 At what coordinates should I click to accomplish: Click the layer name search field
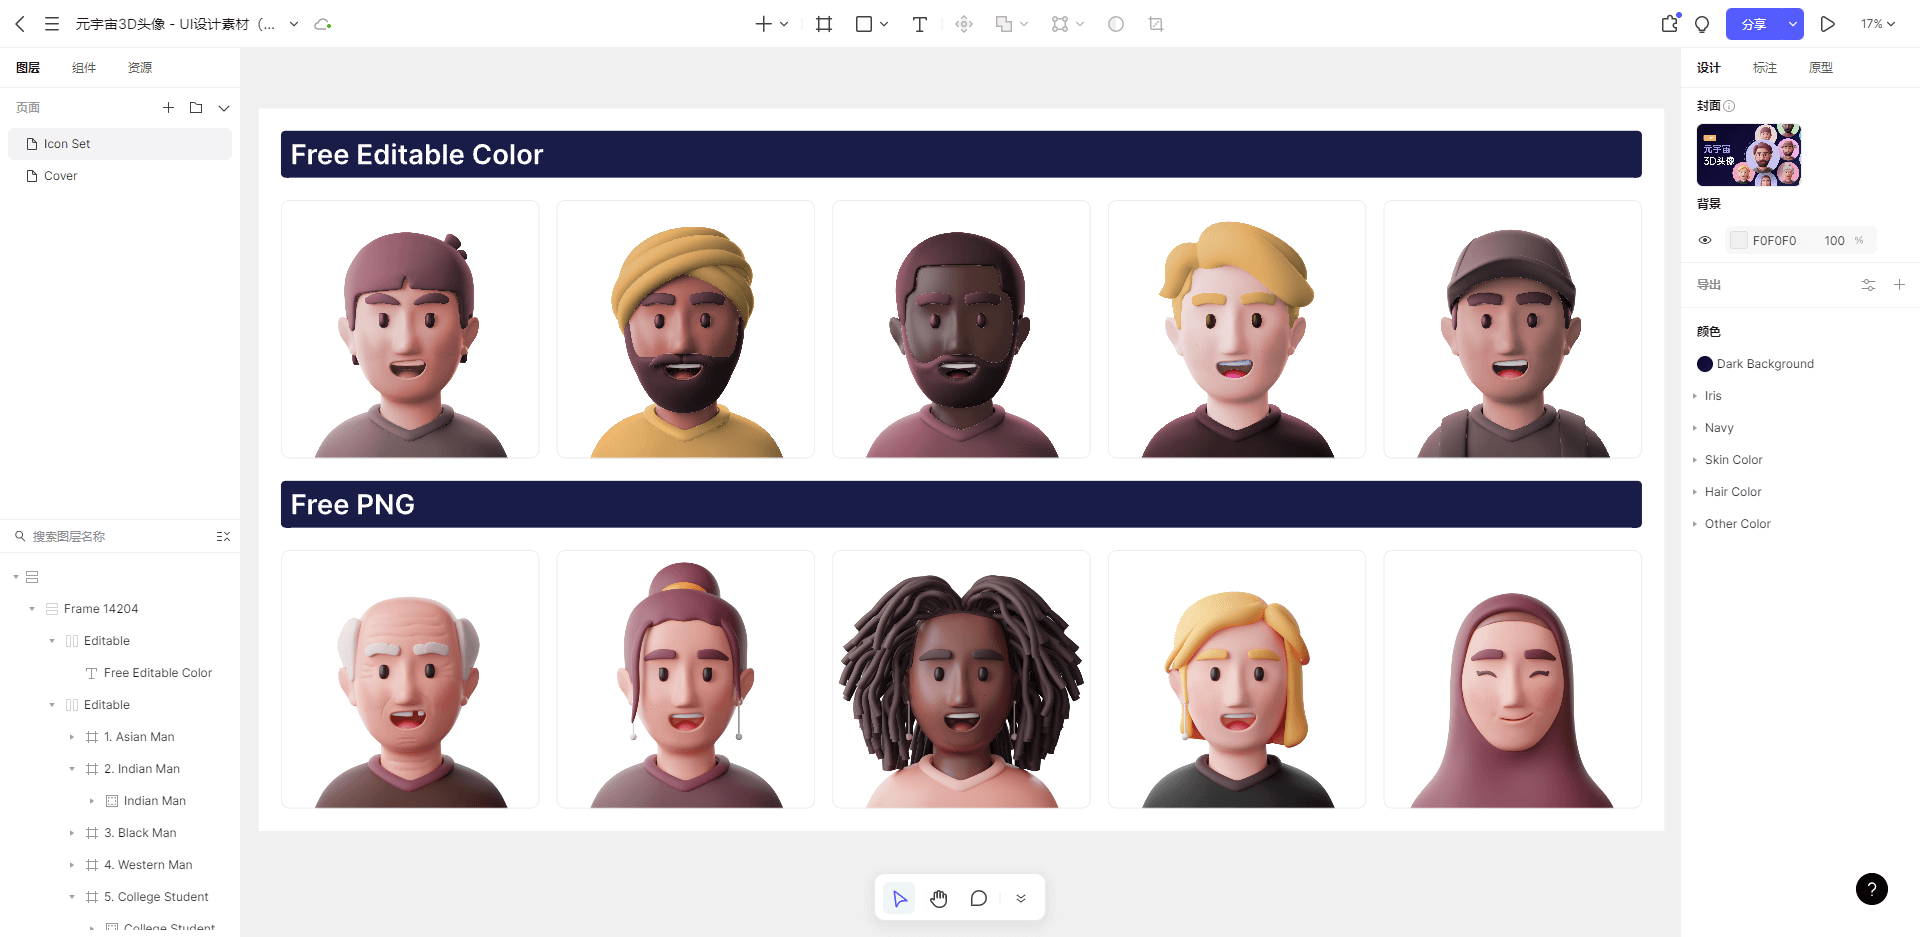[110, 537]
